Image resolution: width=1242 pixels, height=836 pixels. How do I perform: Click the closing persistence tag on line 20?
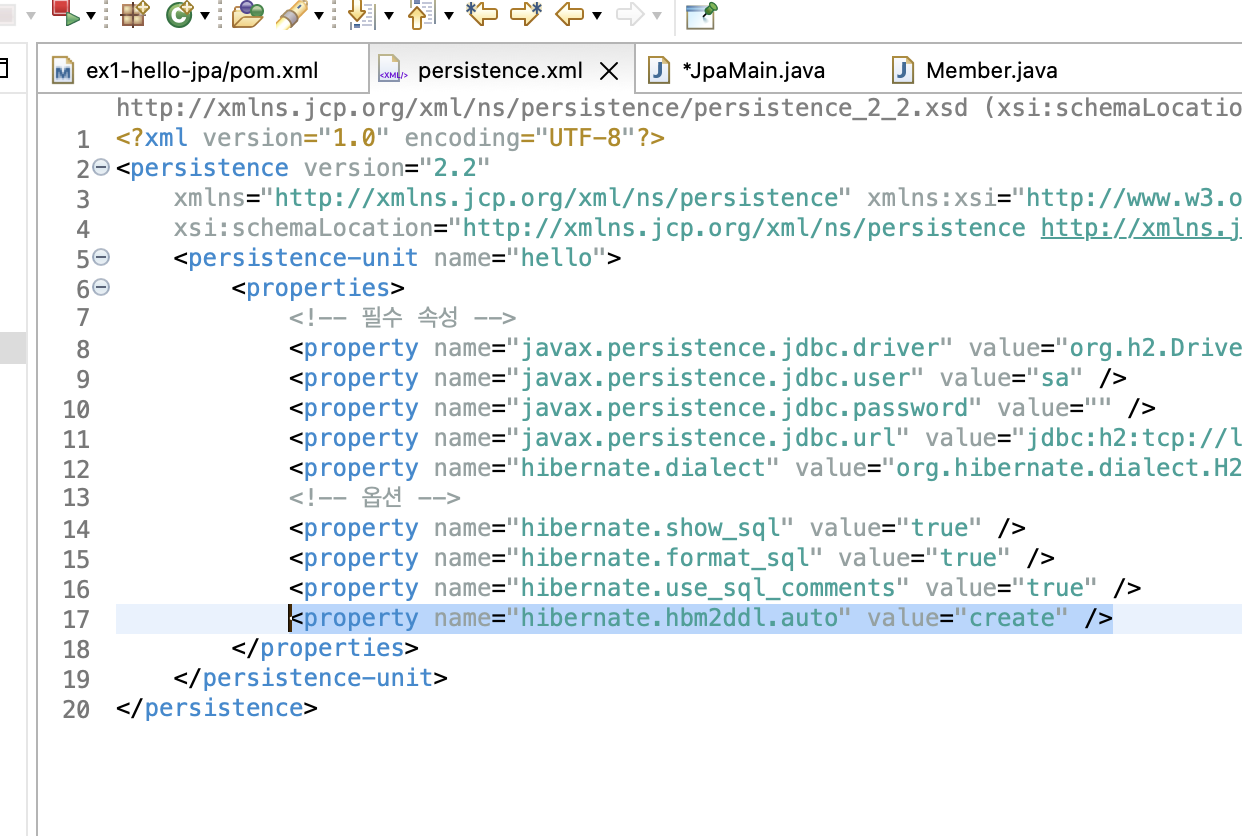click(217, 708)
